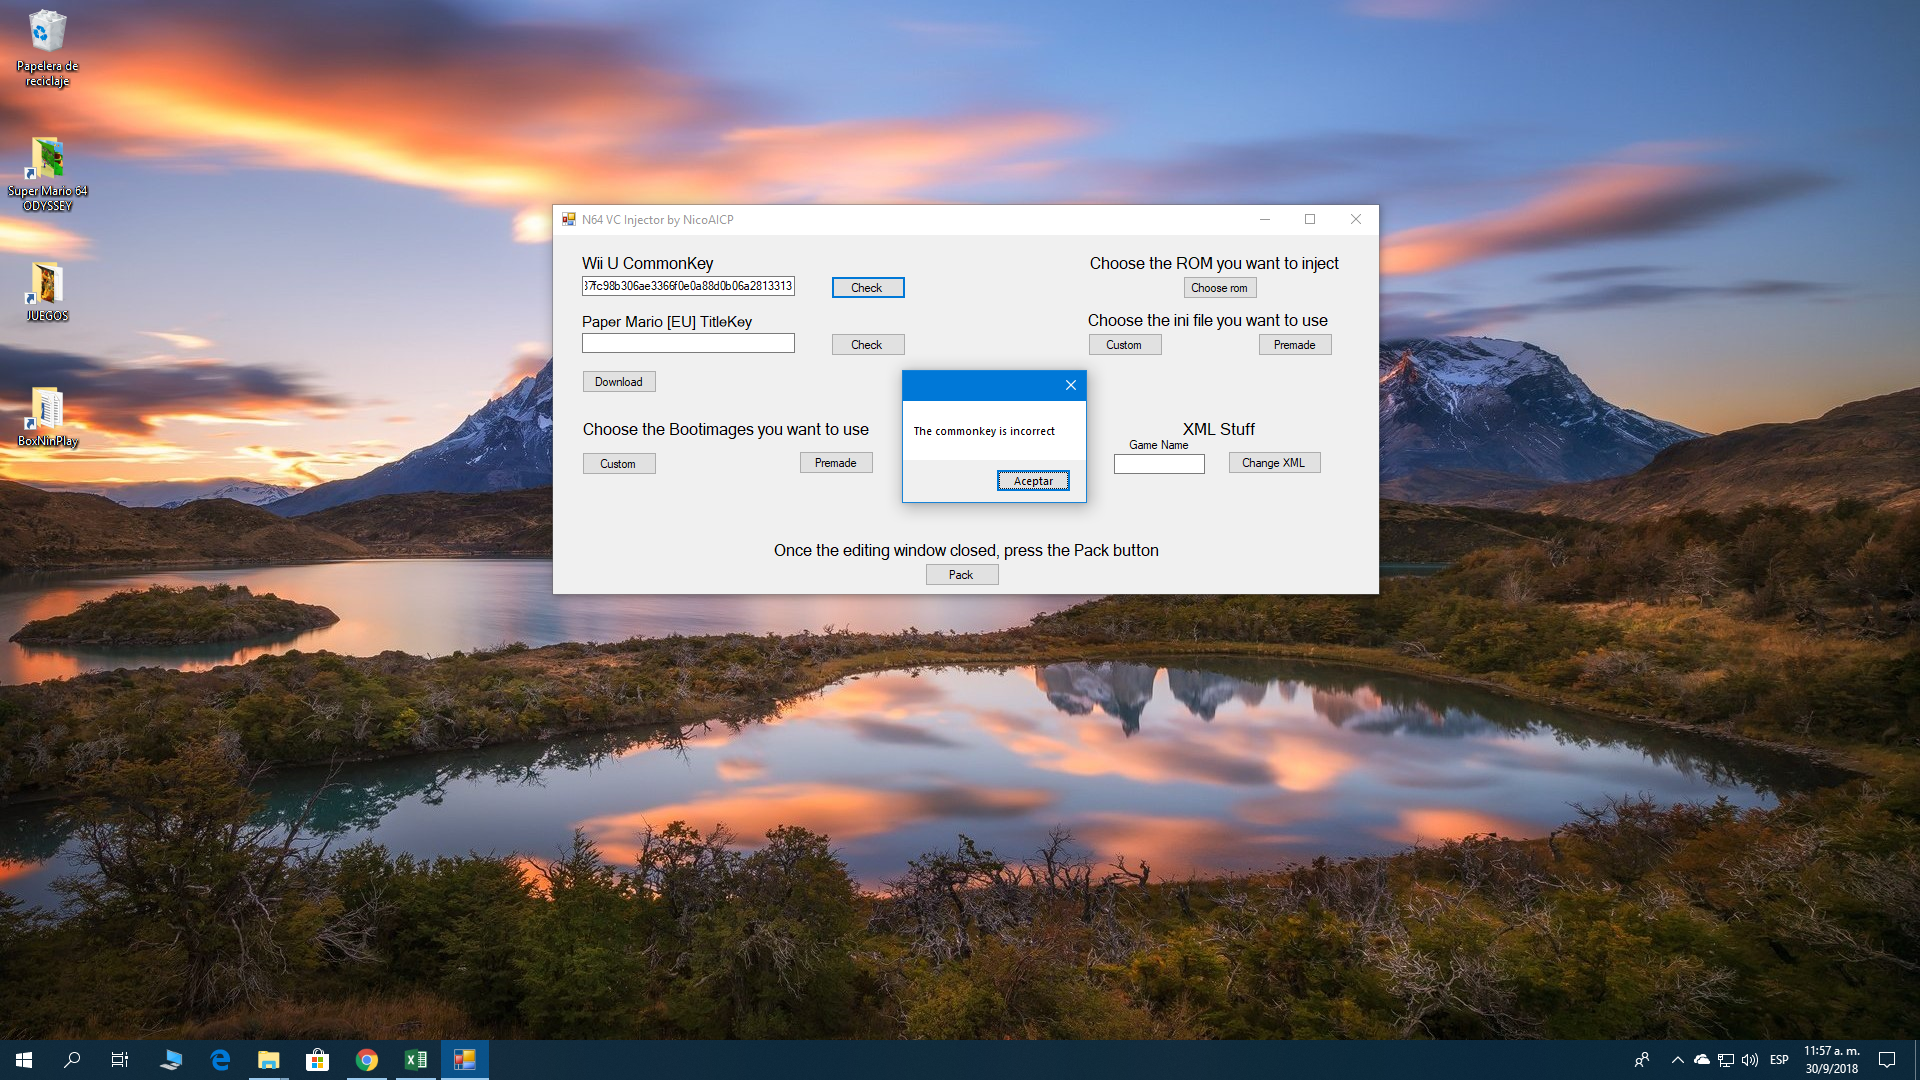The width and height of the screenshot is (1920, 1080).
Task: Focus the Wii U CommonKey input field
Action: (688, 286)
